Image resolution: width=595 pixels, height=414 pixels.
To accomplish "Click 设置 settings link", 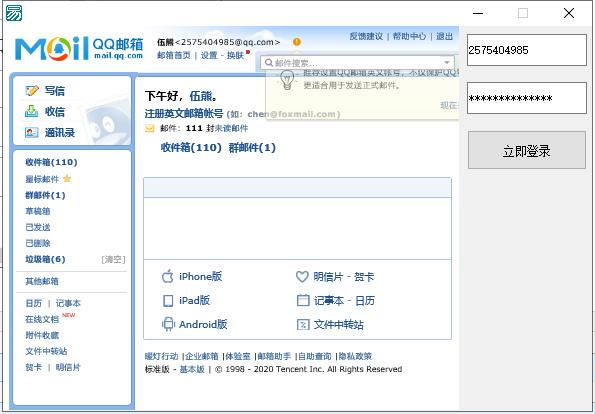I will pyautogui.click(x=209, y=55).
